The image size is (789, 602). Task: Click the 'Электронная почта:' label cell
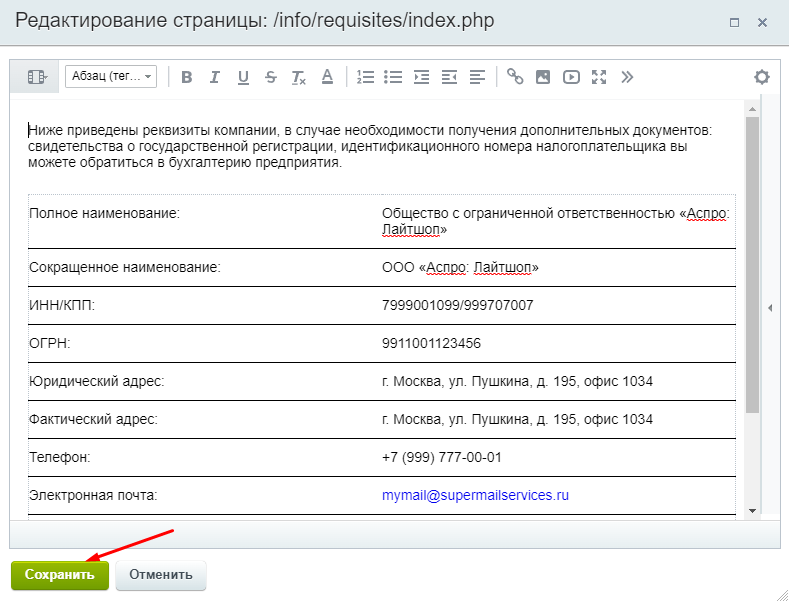[204, 495]
